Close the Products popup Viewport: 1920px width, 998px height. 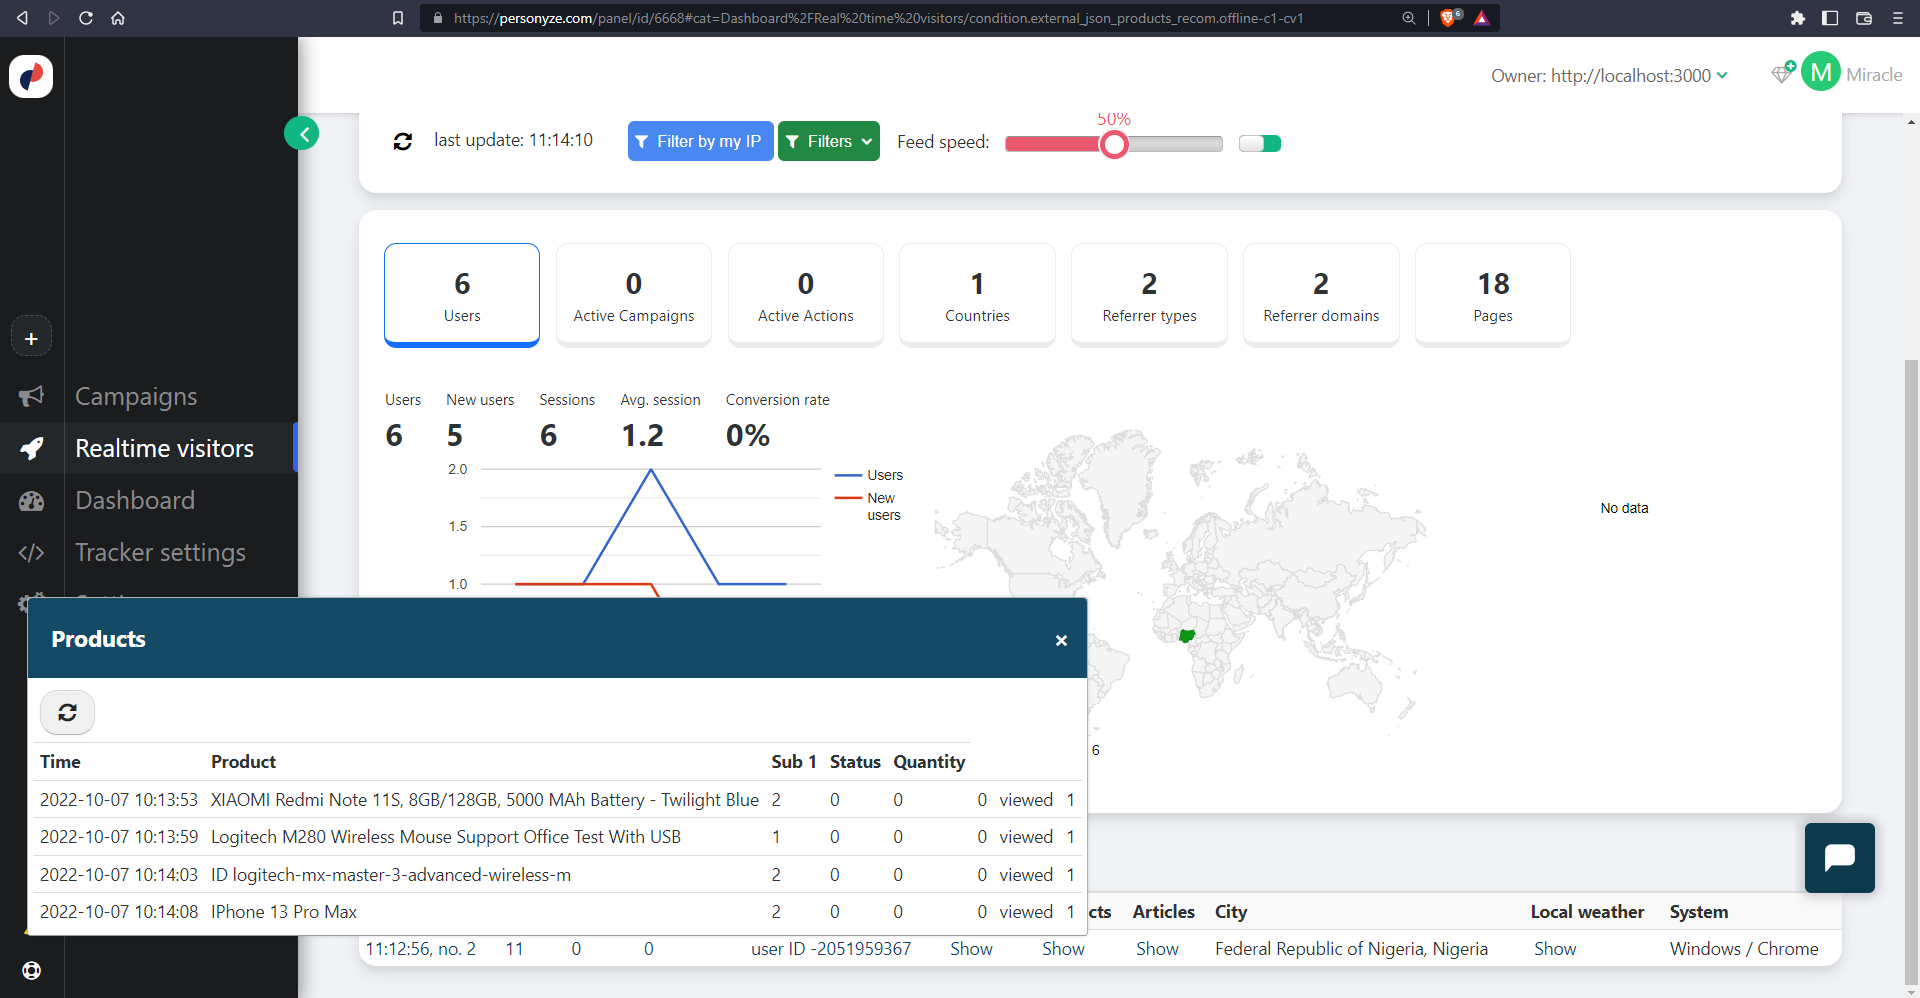(x=1061, y=640)
